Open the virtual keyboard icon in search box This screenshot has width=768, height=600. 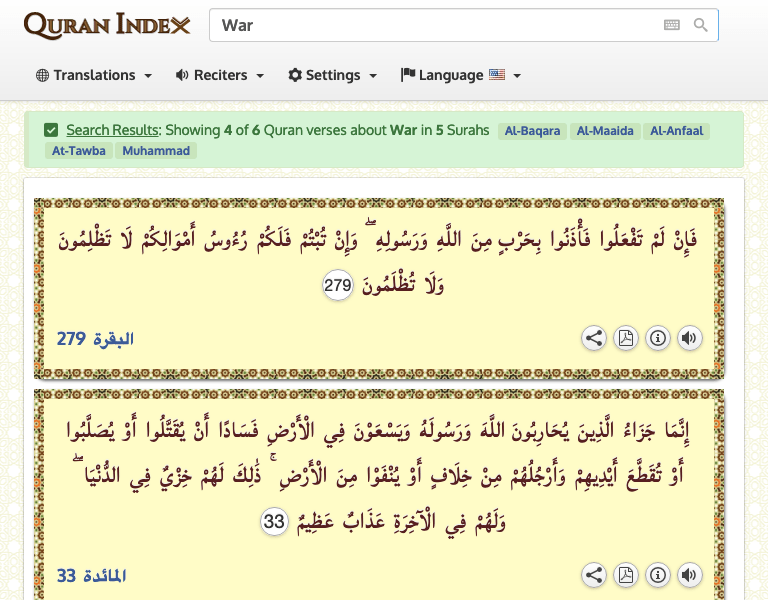tap(672, 25)
